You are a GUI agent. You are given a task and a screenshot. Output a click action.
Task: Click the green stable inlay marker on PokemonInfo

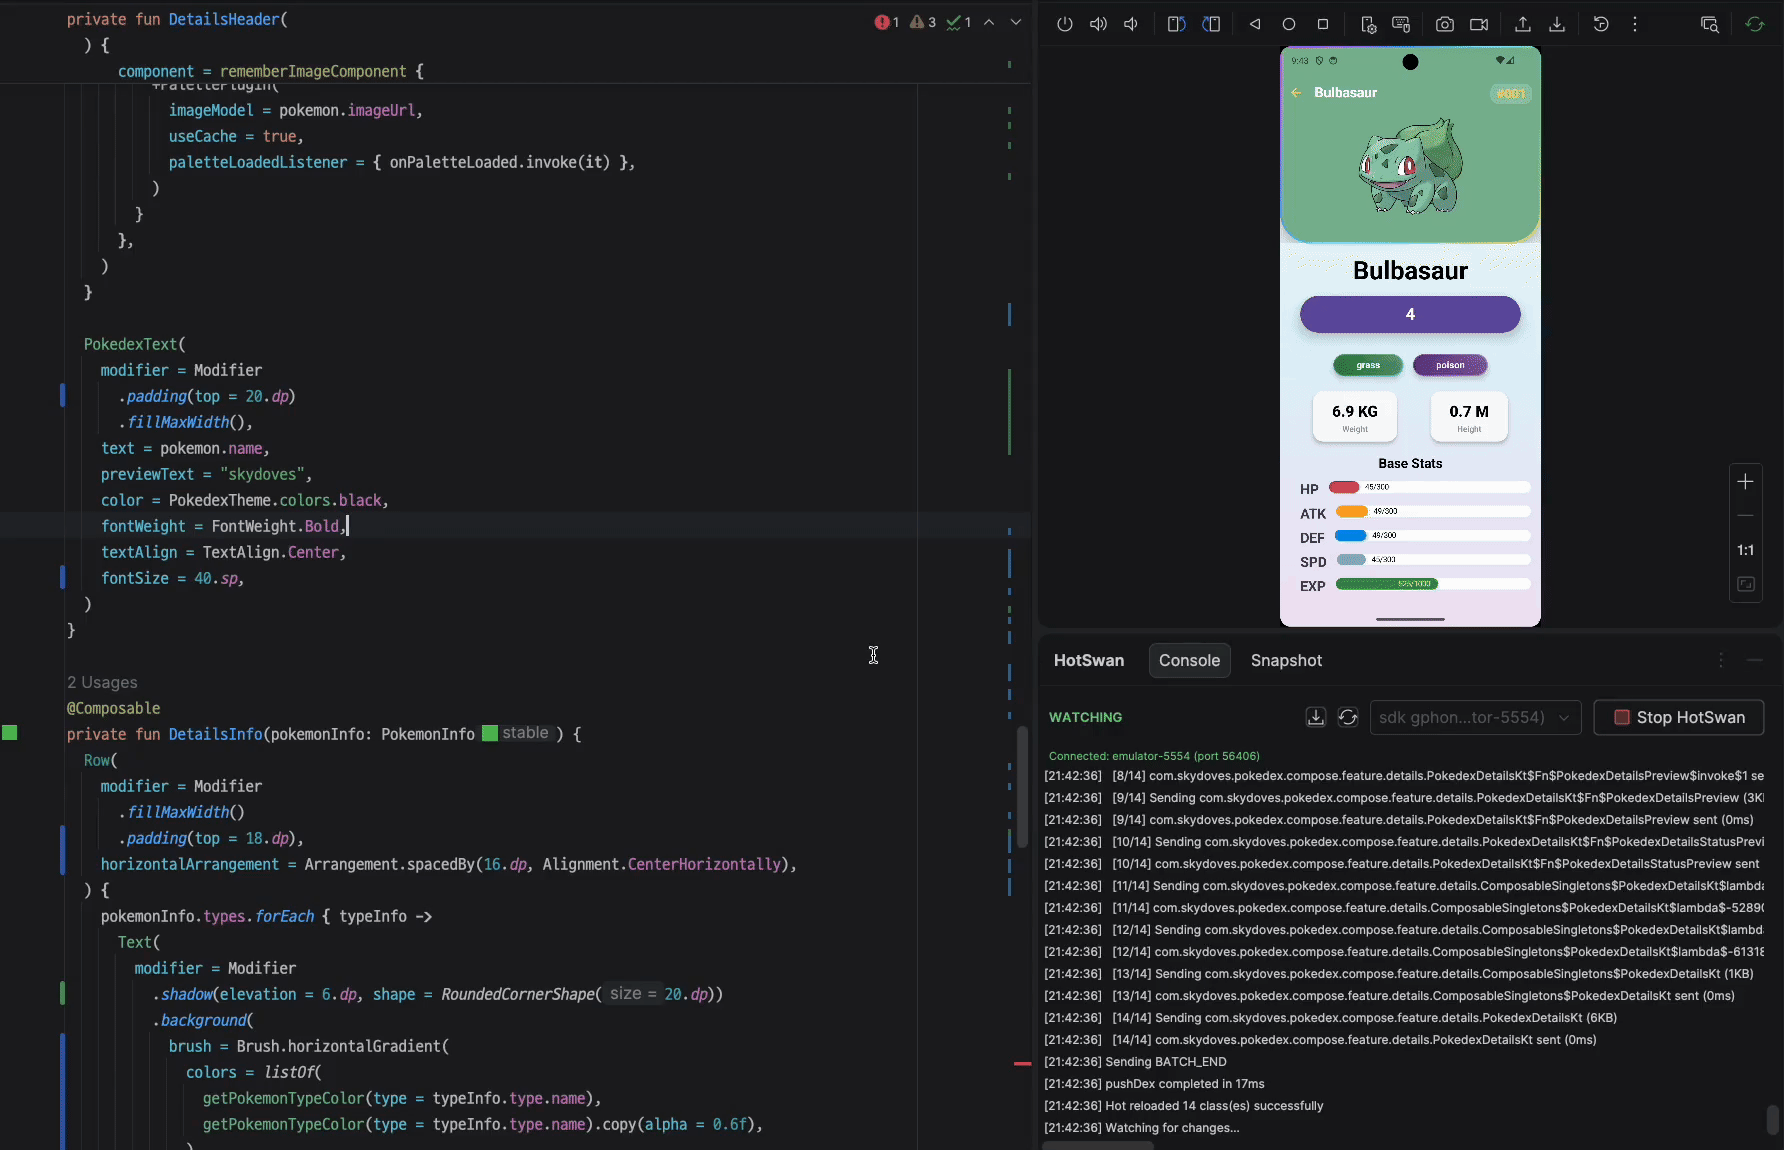490,733
